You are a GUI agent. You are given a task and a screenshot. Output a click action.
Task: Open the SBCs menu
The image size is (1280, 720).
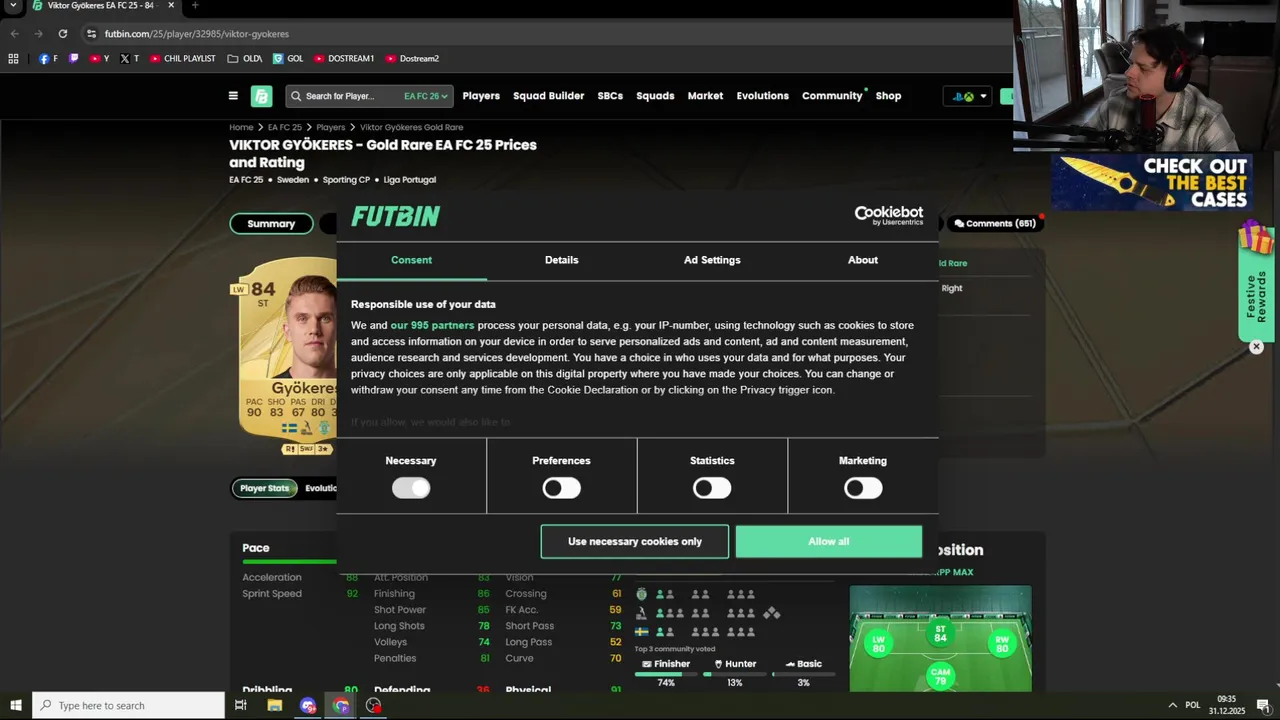pyautogui.click(x=610, y=96)
